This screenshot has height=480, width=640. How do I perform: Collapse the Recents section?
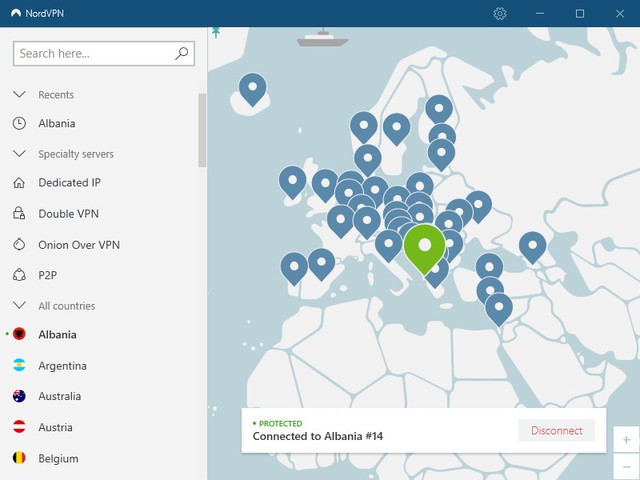click(x=19, y=95)
